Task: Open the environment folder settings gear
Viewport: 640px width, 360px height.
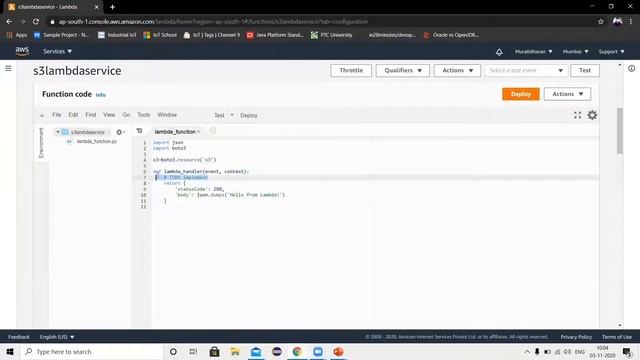Action: click(x=120, y=132)
